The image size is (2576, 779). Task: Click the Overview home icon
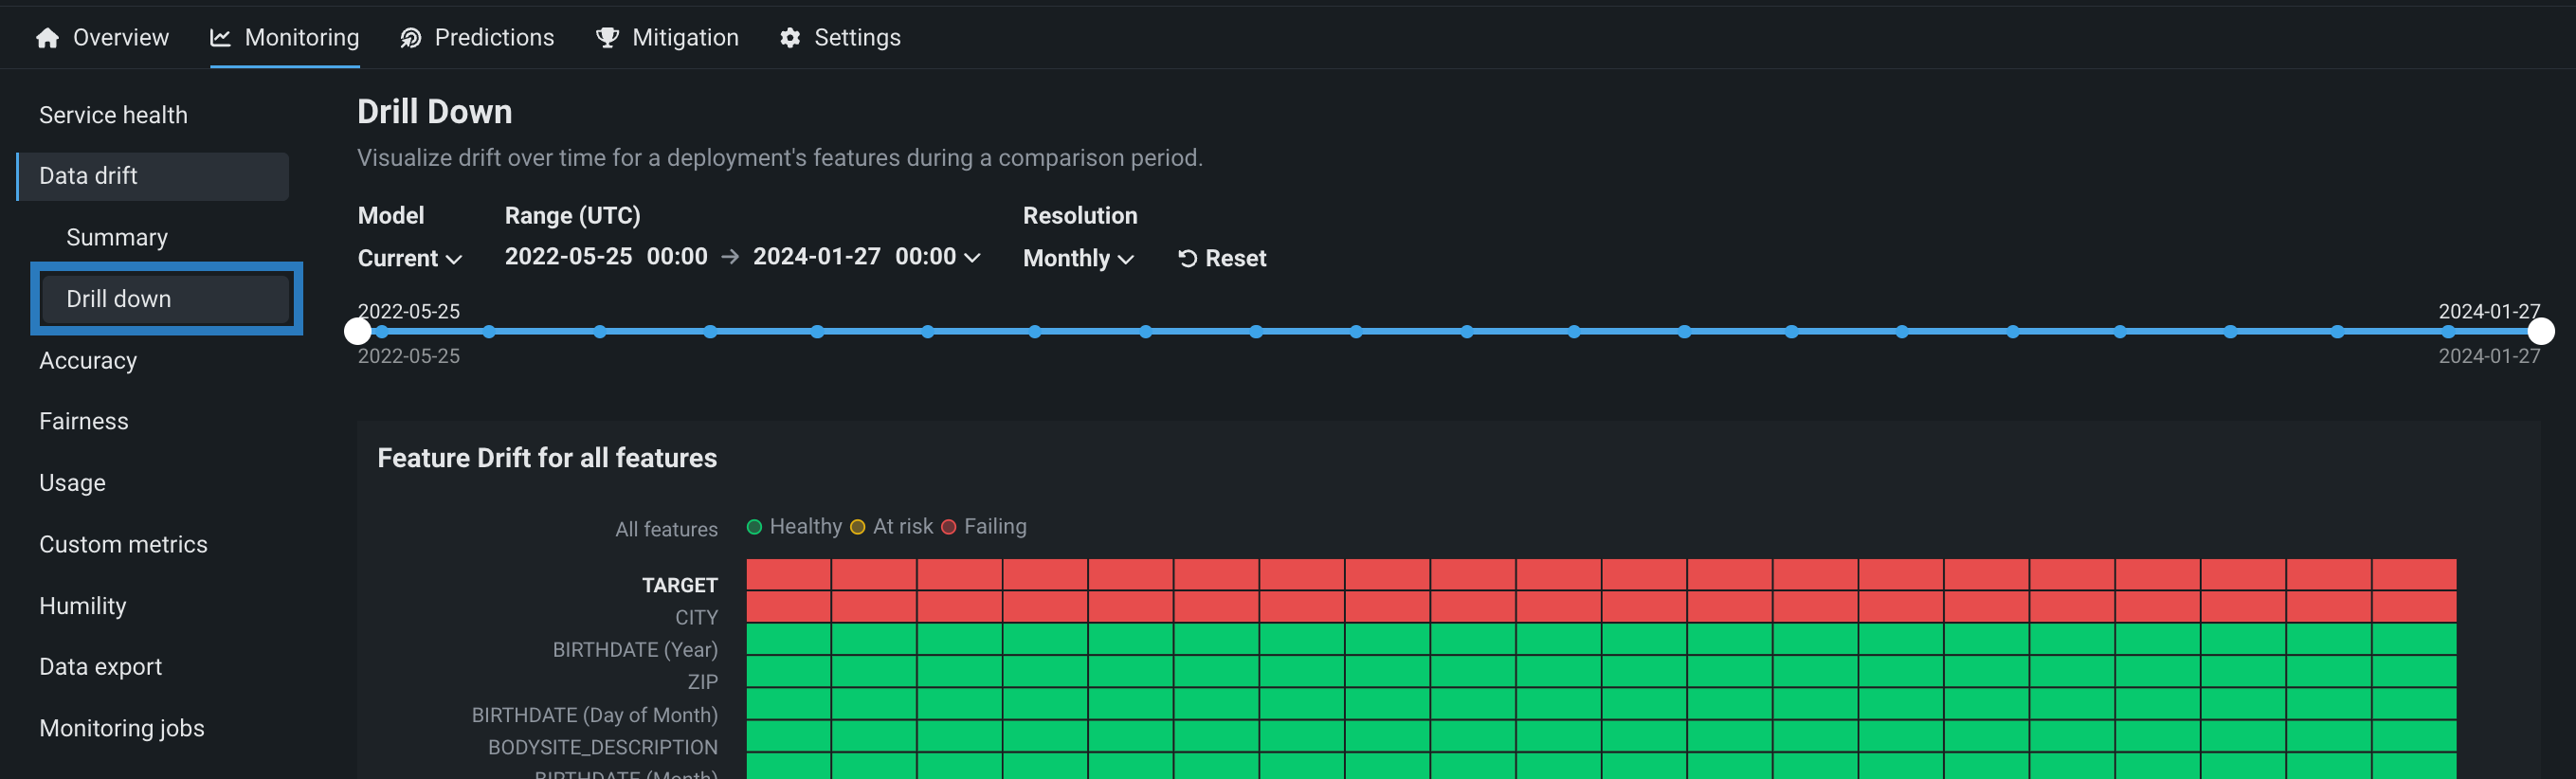point(47,38)
